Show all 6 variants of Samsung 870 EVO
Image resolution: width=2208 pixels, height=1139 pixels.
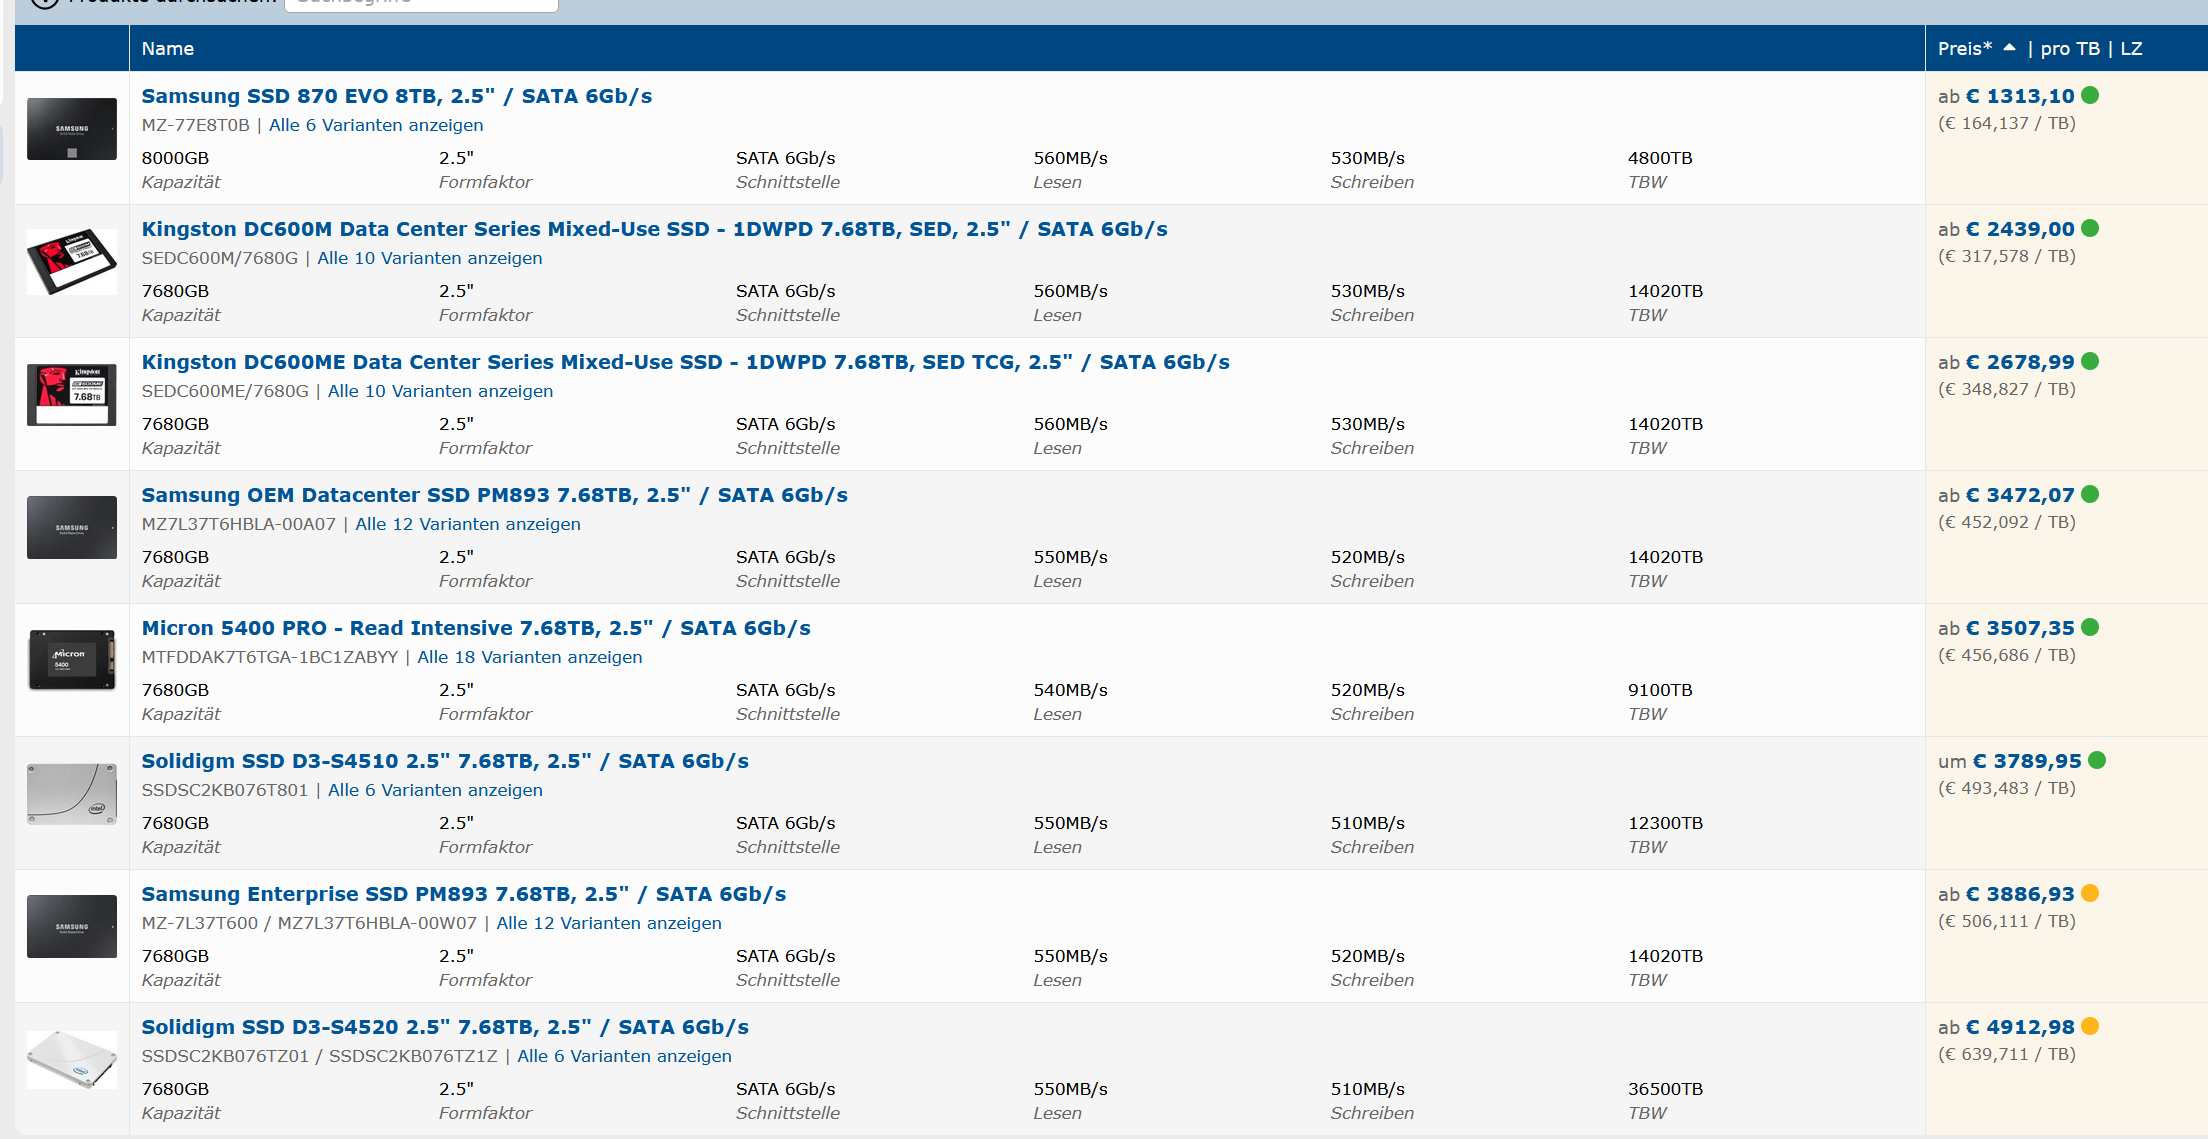pyautogui.click(x=376, y=125)
